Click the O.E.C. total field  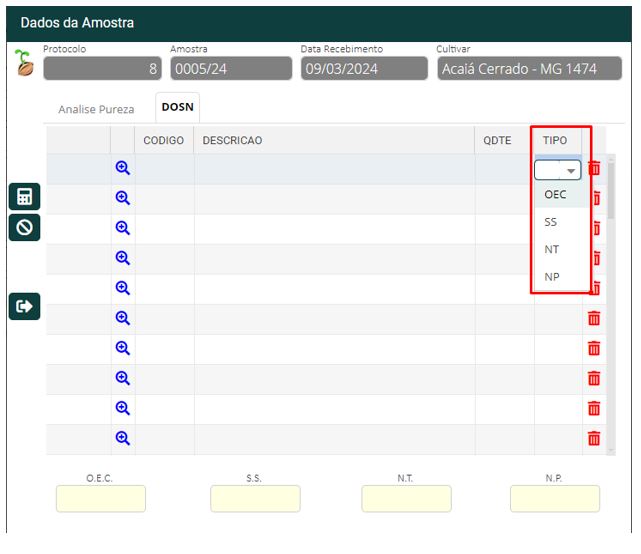tap(101, 498)
